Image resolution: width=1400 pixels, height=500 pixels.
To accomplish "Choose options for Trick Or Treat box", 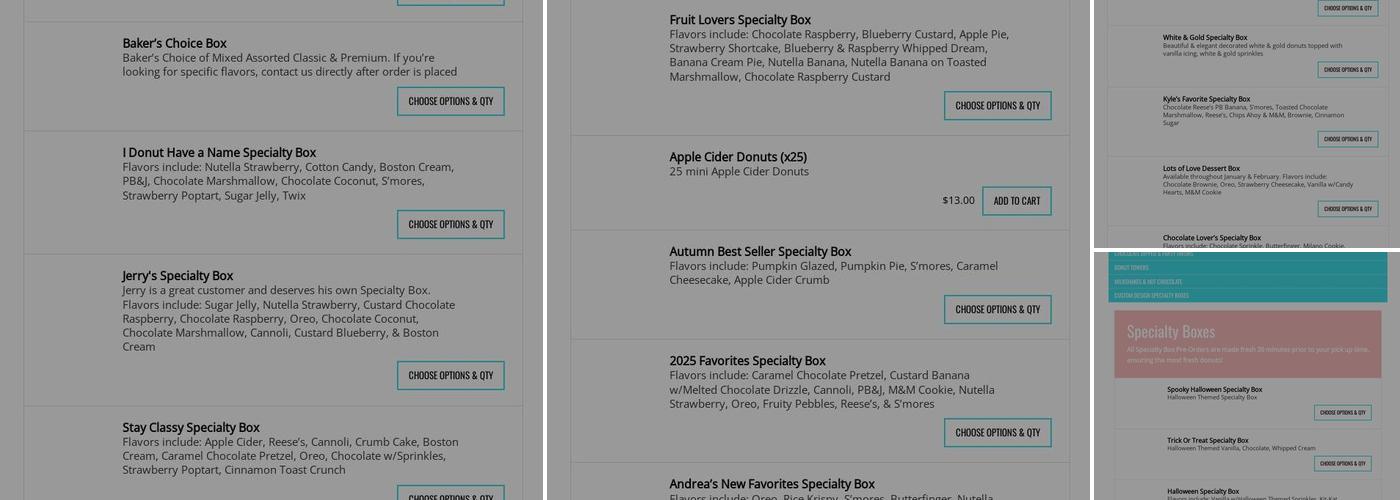I will (x=1342, y=463).
